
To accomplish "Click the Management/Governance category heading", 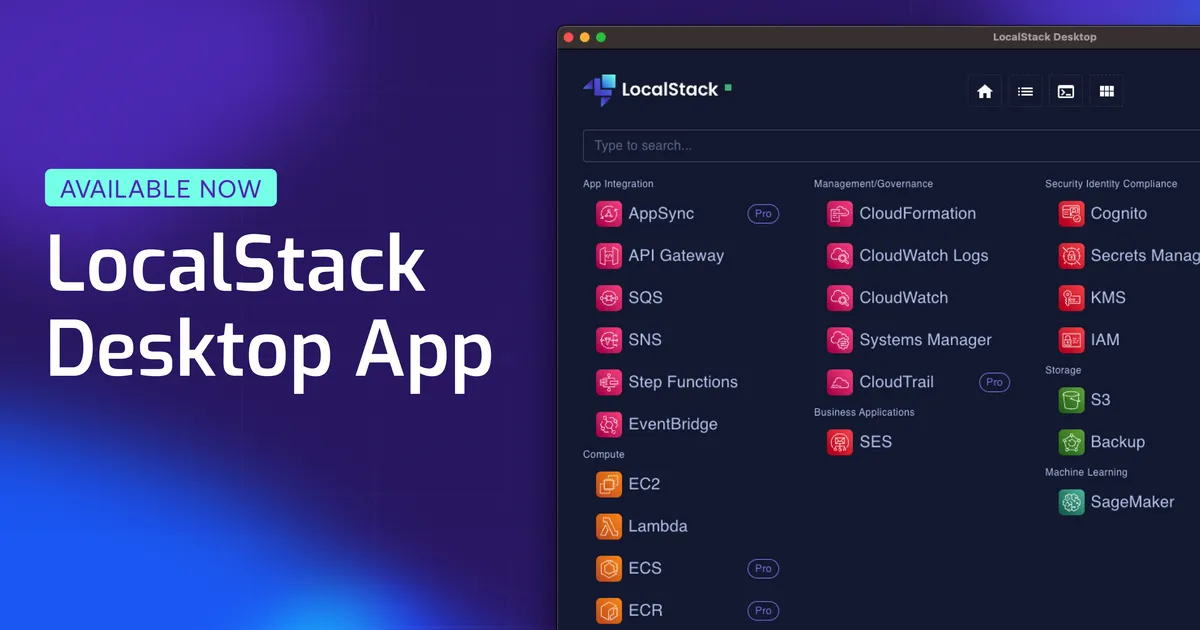I will (x=873, y=184).
